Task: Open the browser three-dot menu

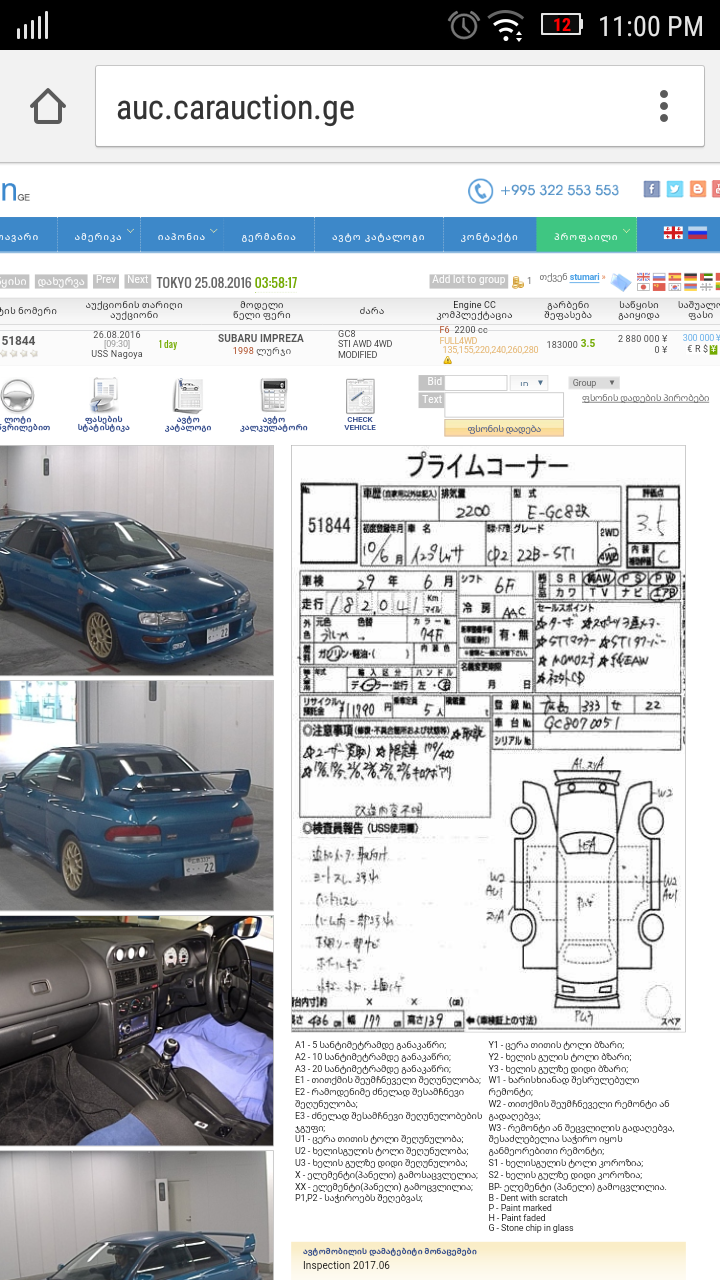Action: (x=664, y=106)
